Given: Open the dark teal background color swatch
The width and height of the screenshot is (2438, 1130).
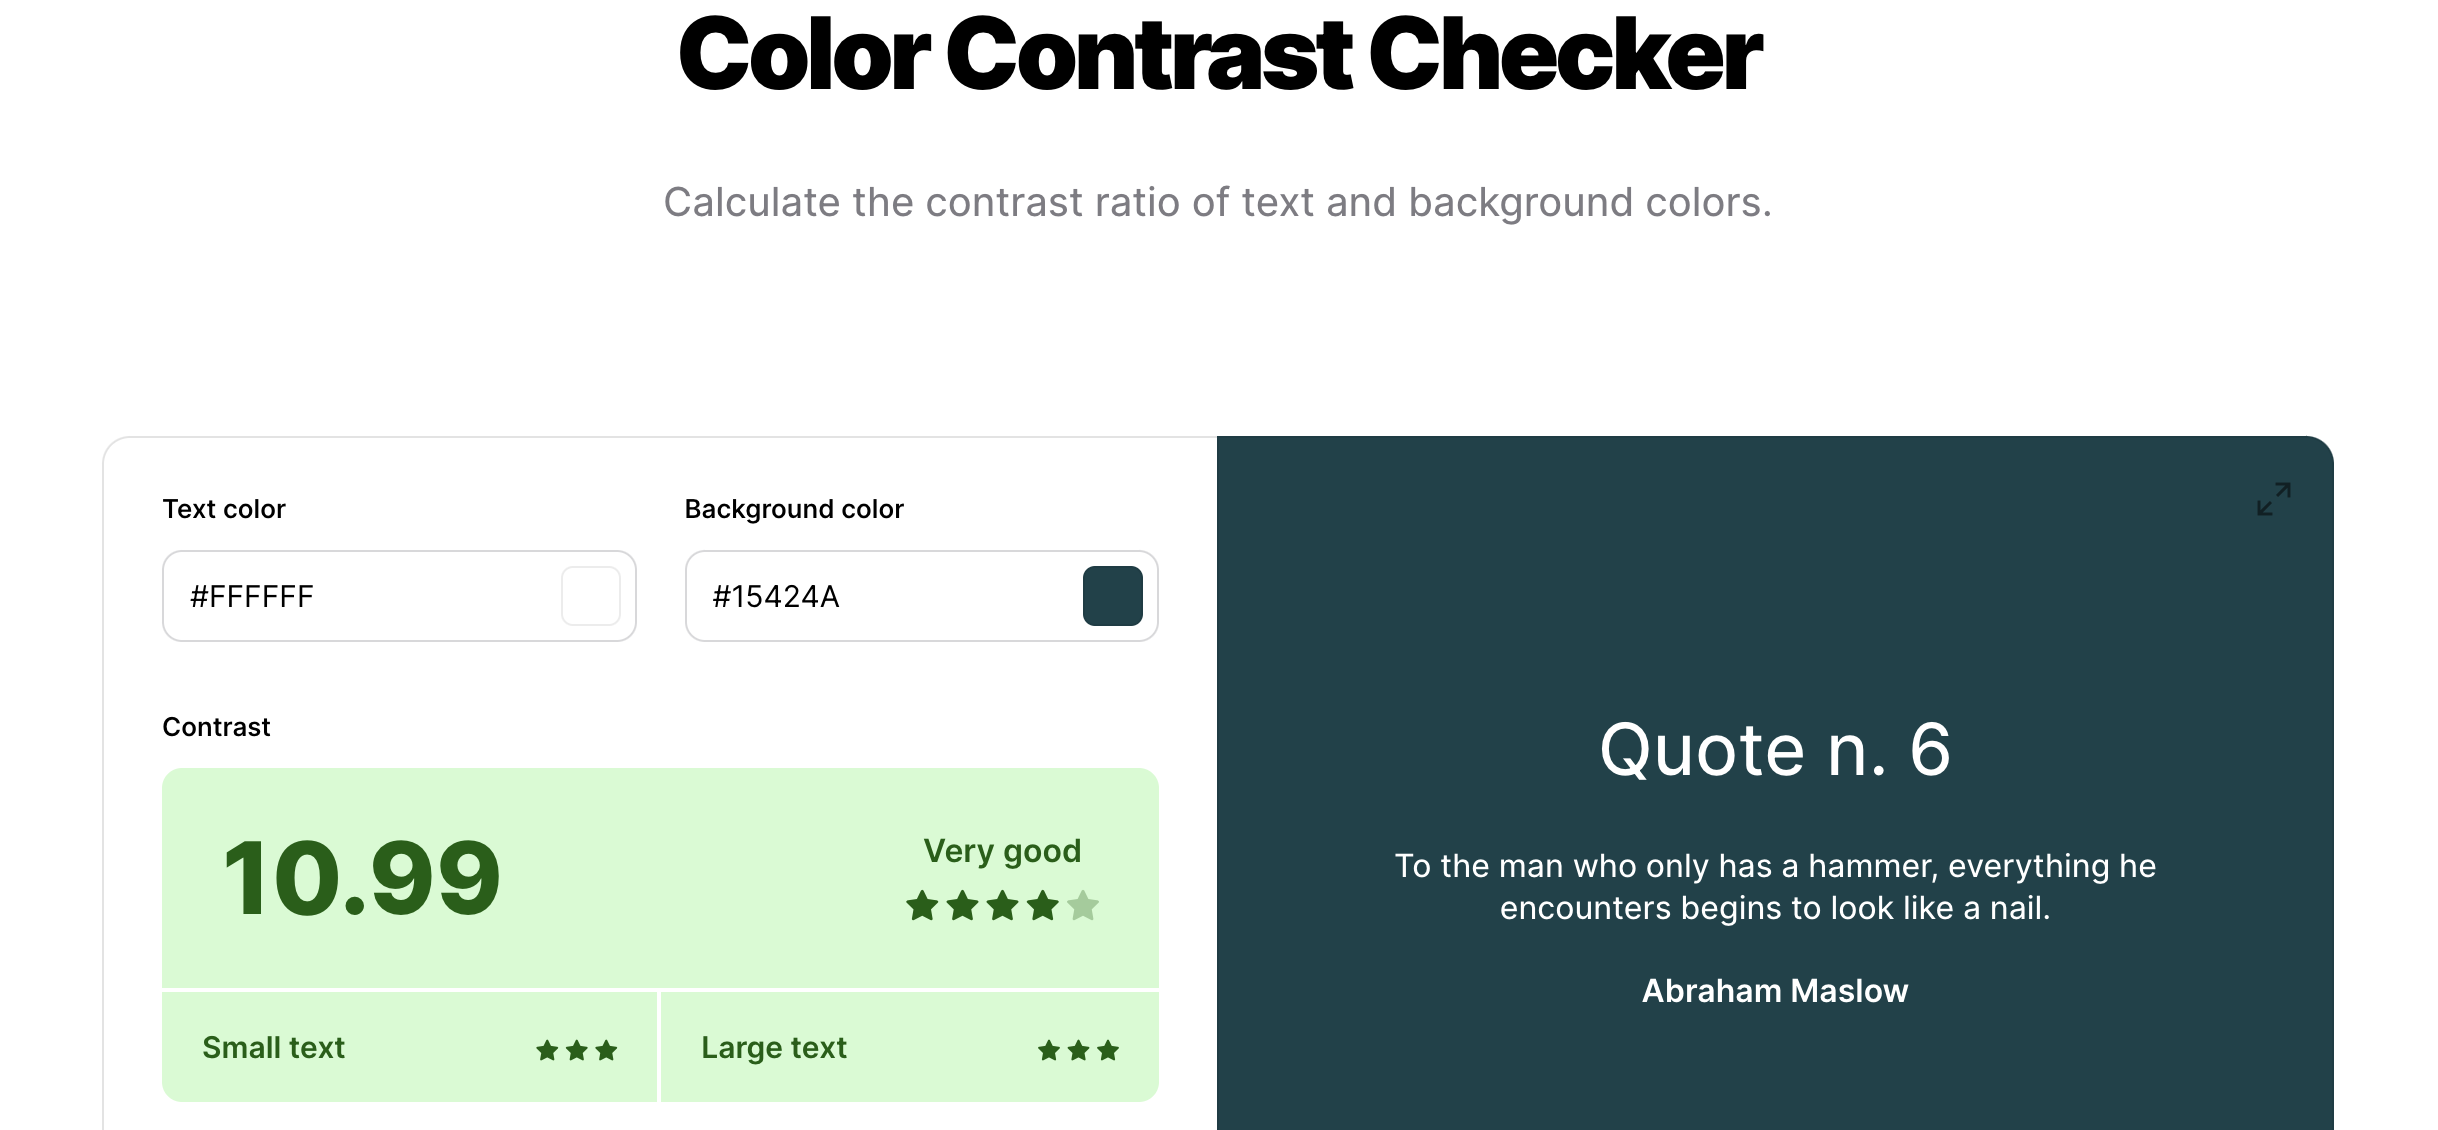Looking at the screenshot, I should click(1112, 596).
